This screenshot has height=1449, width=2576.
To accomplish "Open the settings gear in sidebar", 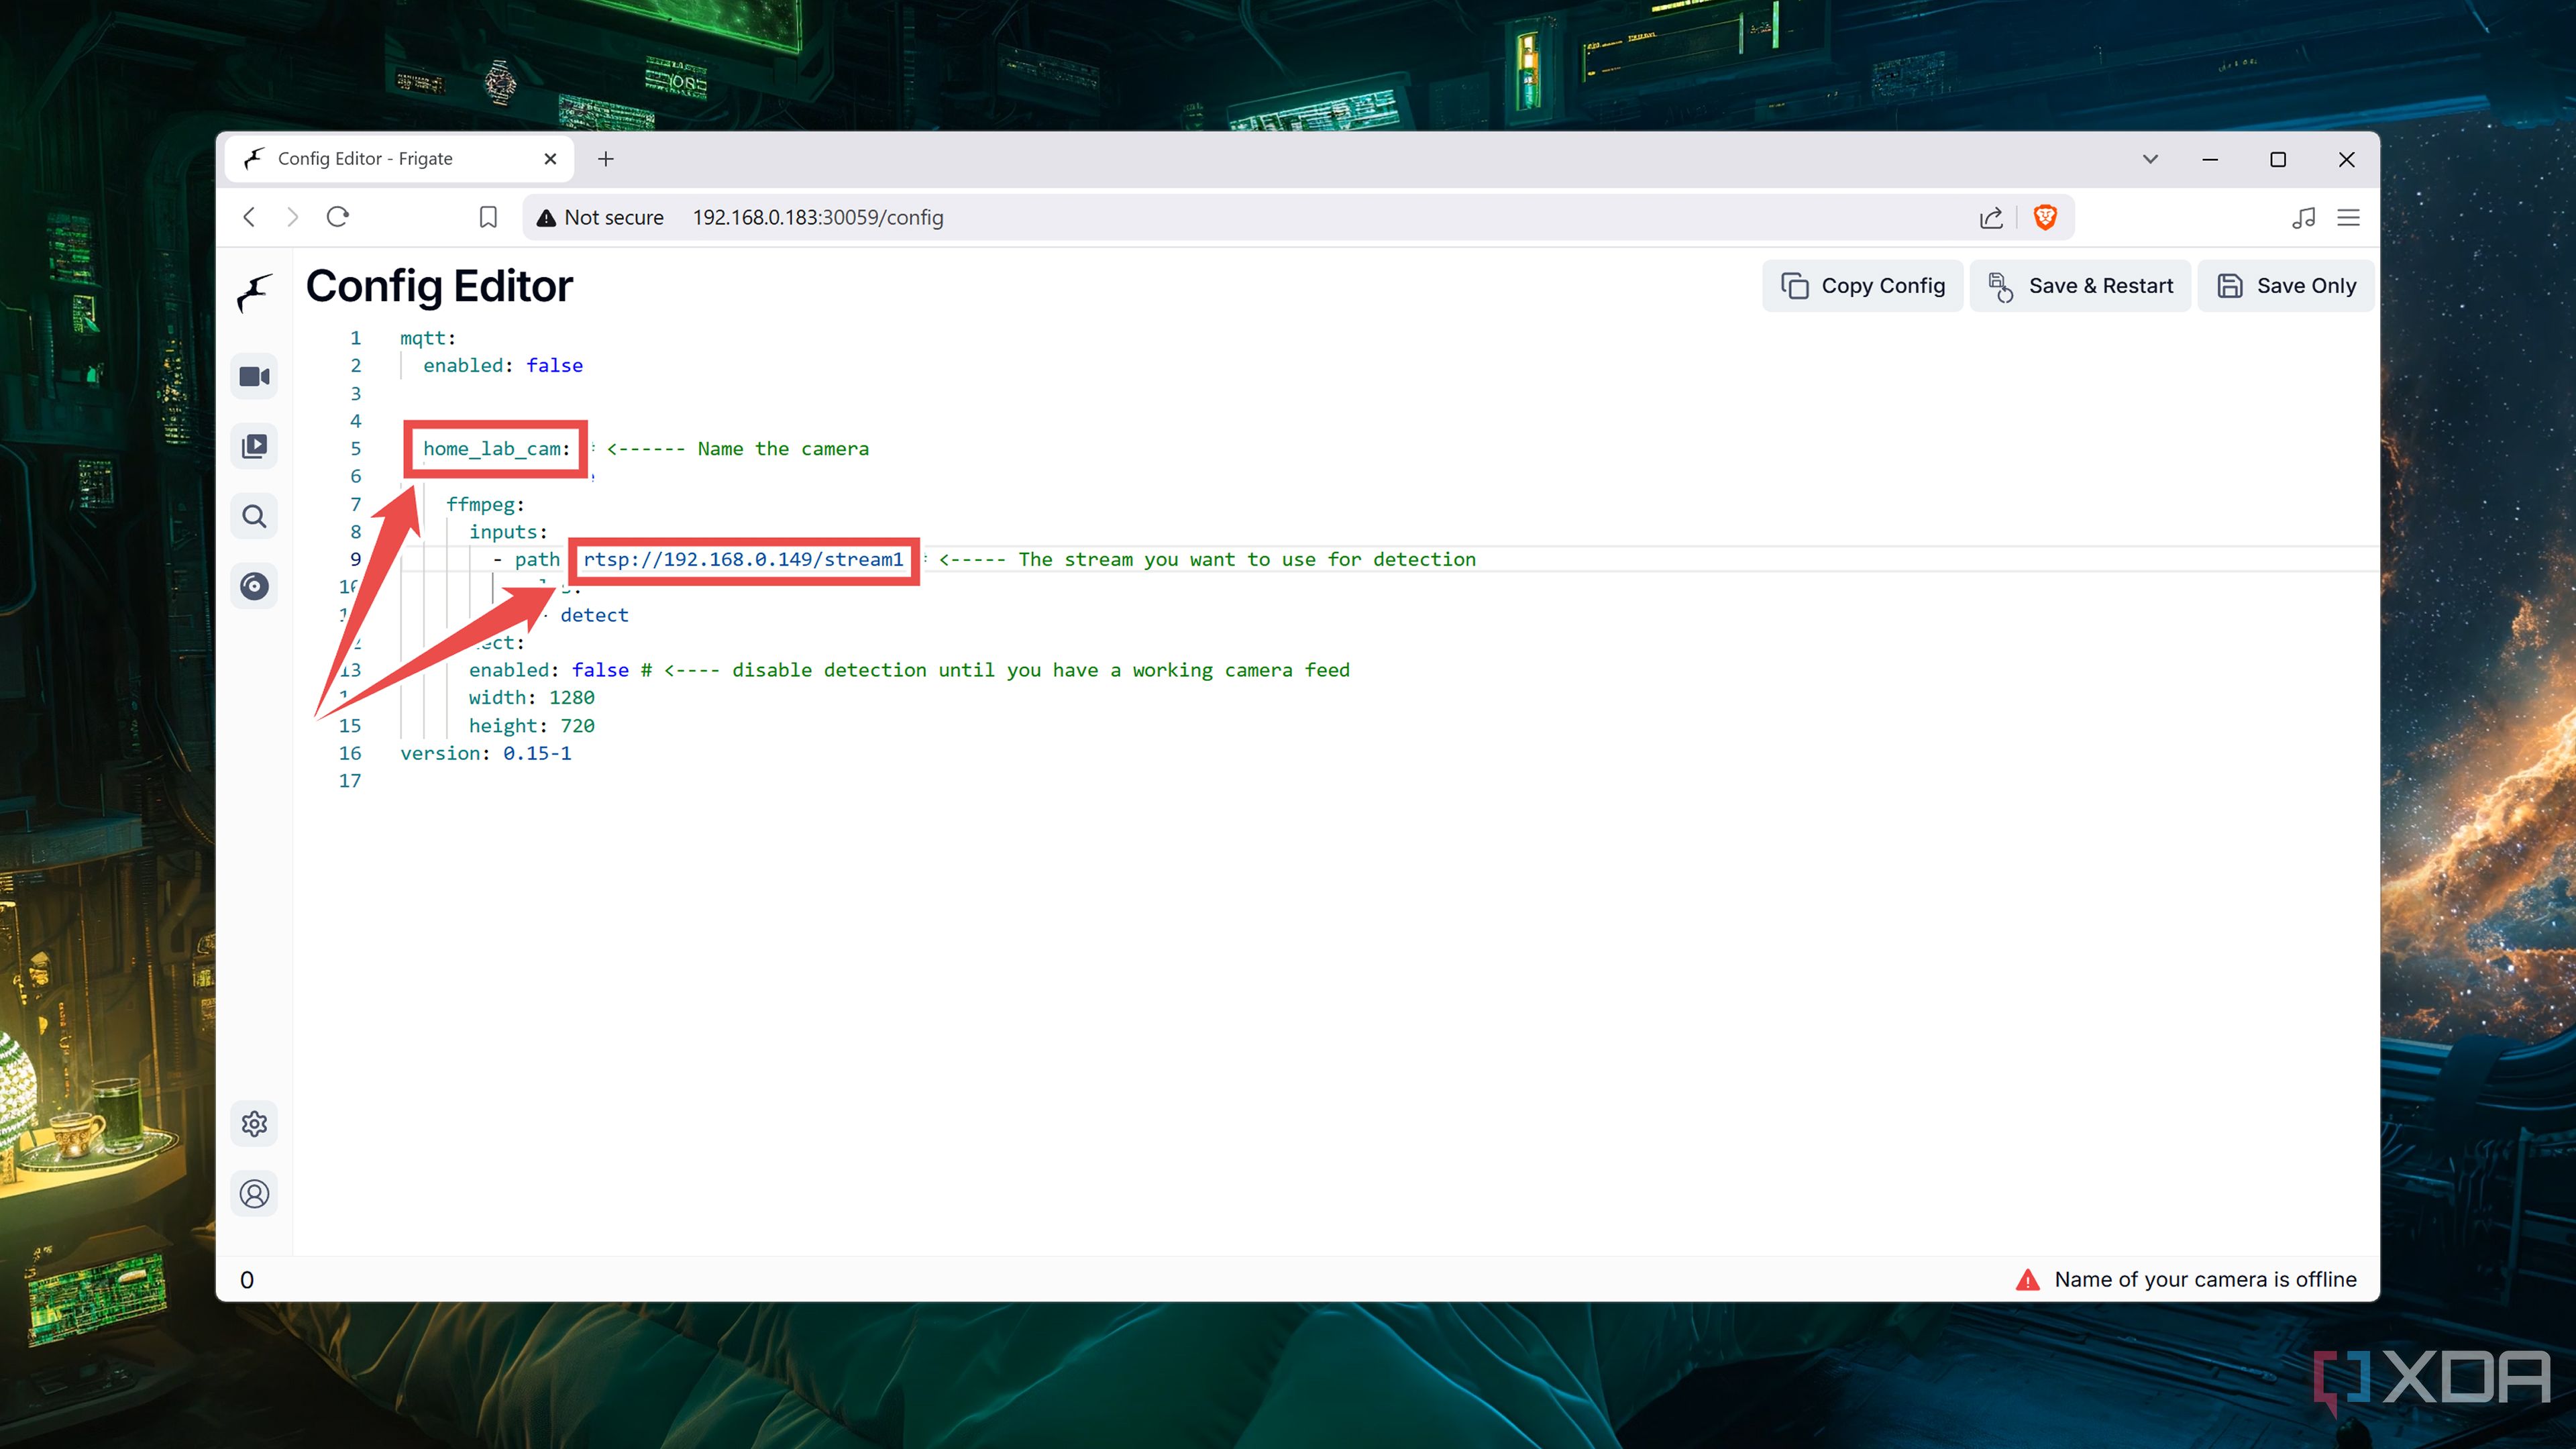I will coord(254,1124).
